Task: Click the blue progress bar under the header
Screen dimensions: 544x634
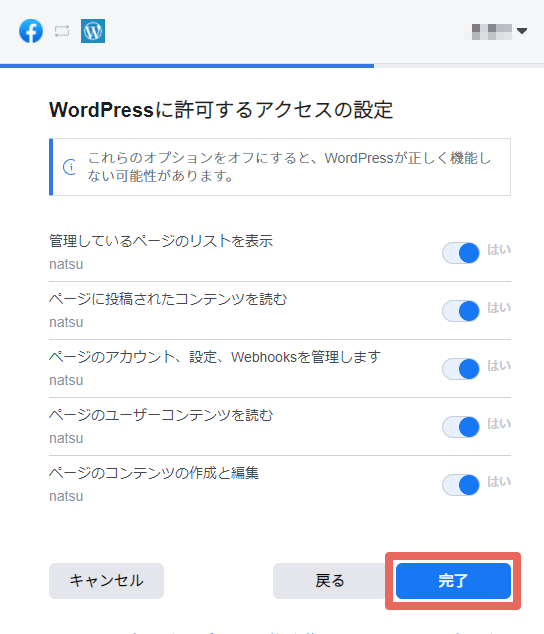Action: tap(187, 66)
